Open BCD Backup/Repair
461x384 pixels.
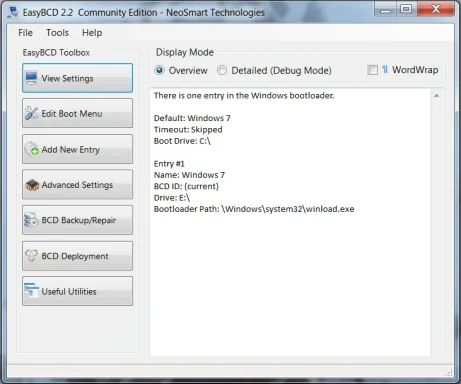pos(77,220)
